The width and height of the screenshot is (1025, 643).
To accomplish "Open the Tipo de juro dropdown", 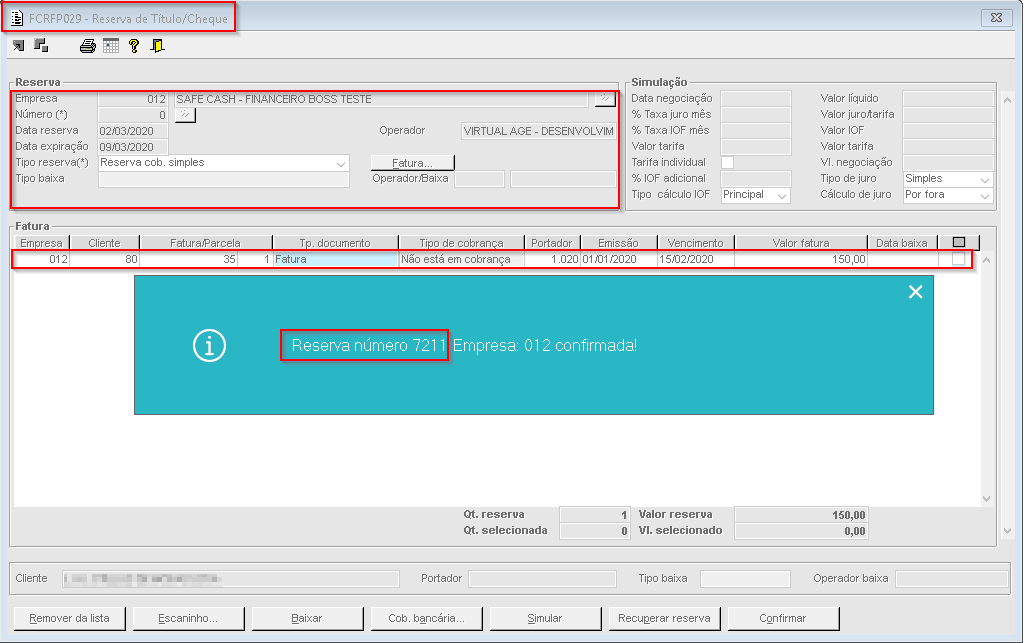I will [985, 179].
